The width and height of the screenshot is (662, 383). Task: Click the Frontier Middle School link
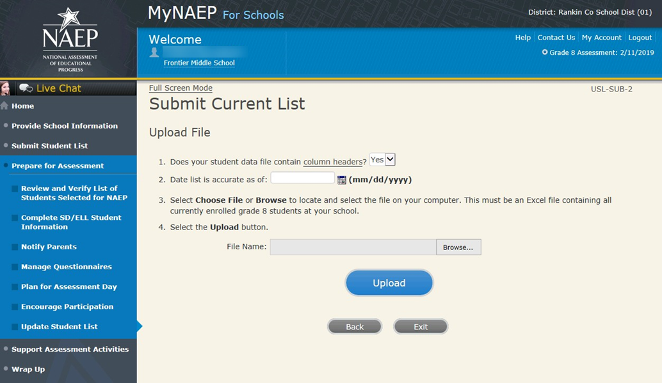[x=199, y=63]
